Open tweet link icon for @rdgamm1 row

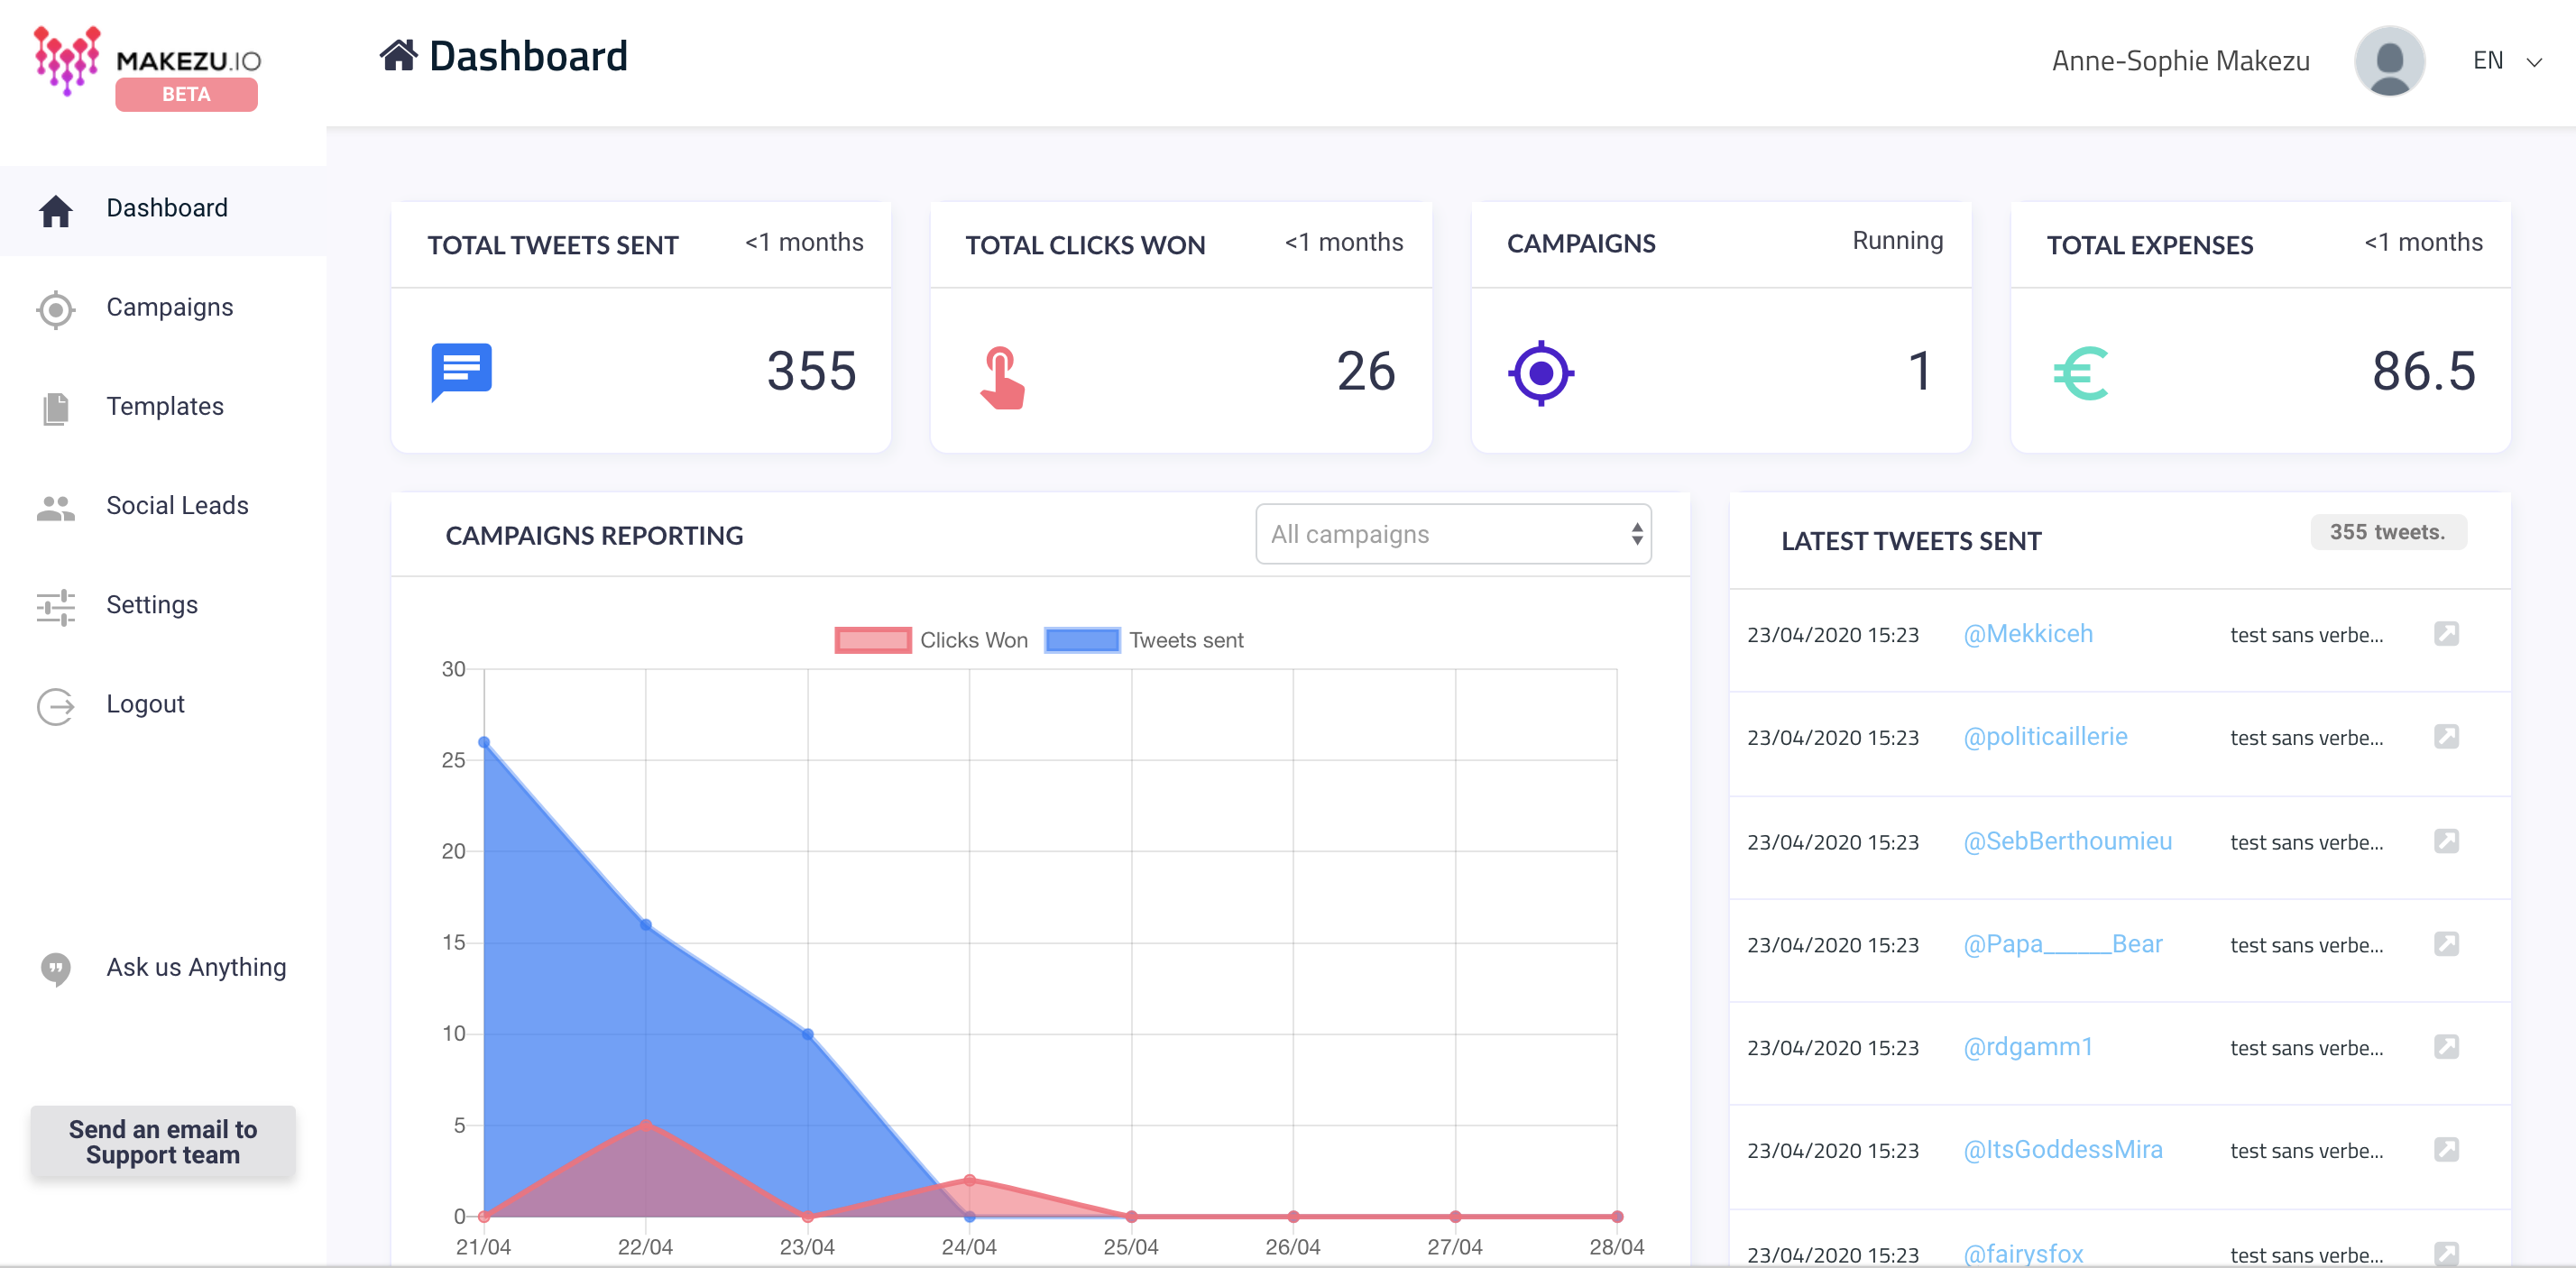tap(2446, 1047)
